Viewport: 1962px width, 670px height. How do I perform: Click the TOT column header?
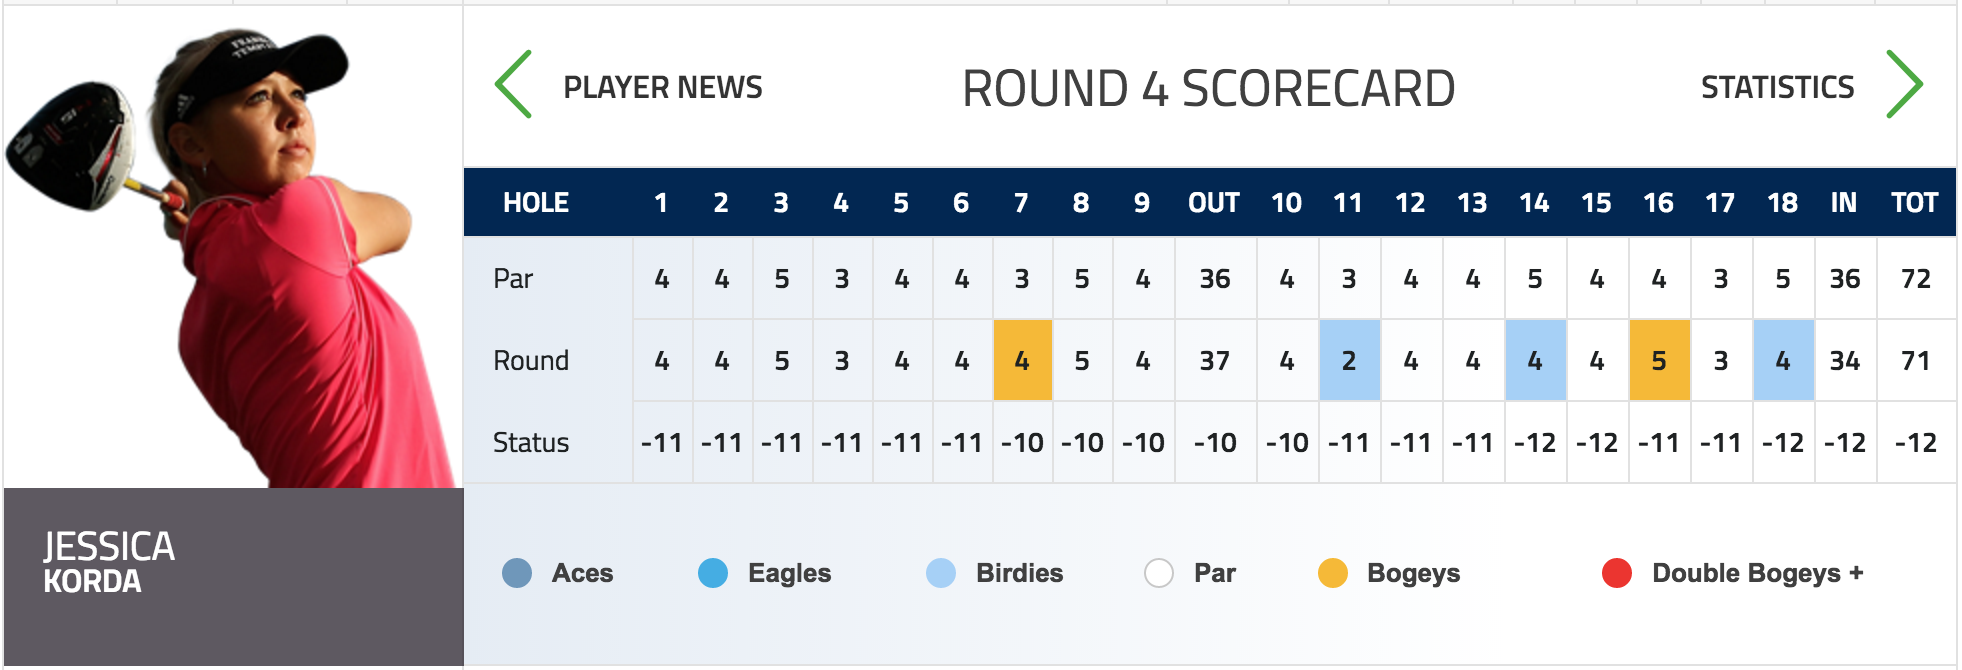click(1915, 203)
